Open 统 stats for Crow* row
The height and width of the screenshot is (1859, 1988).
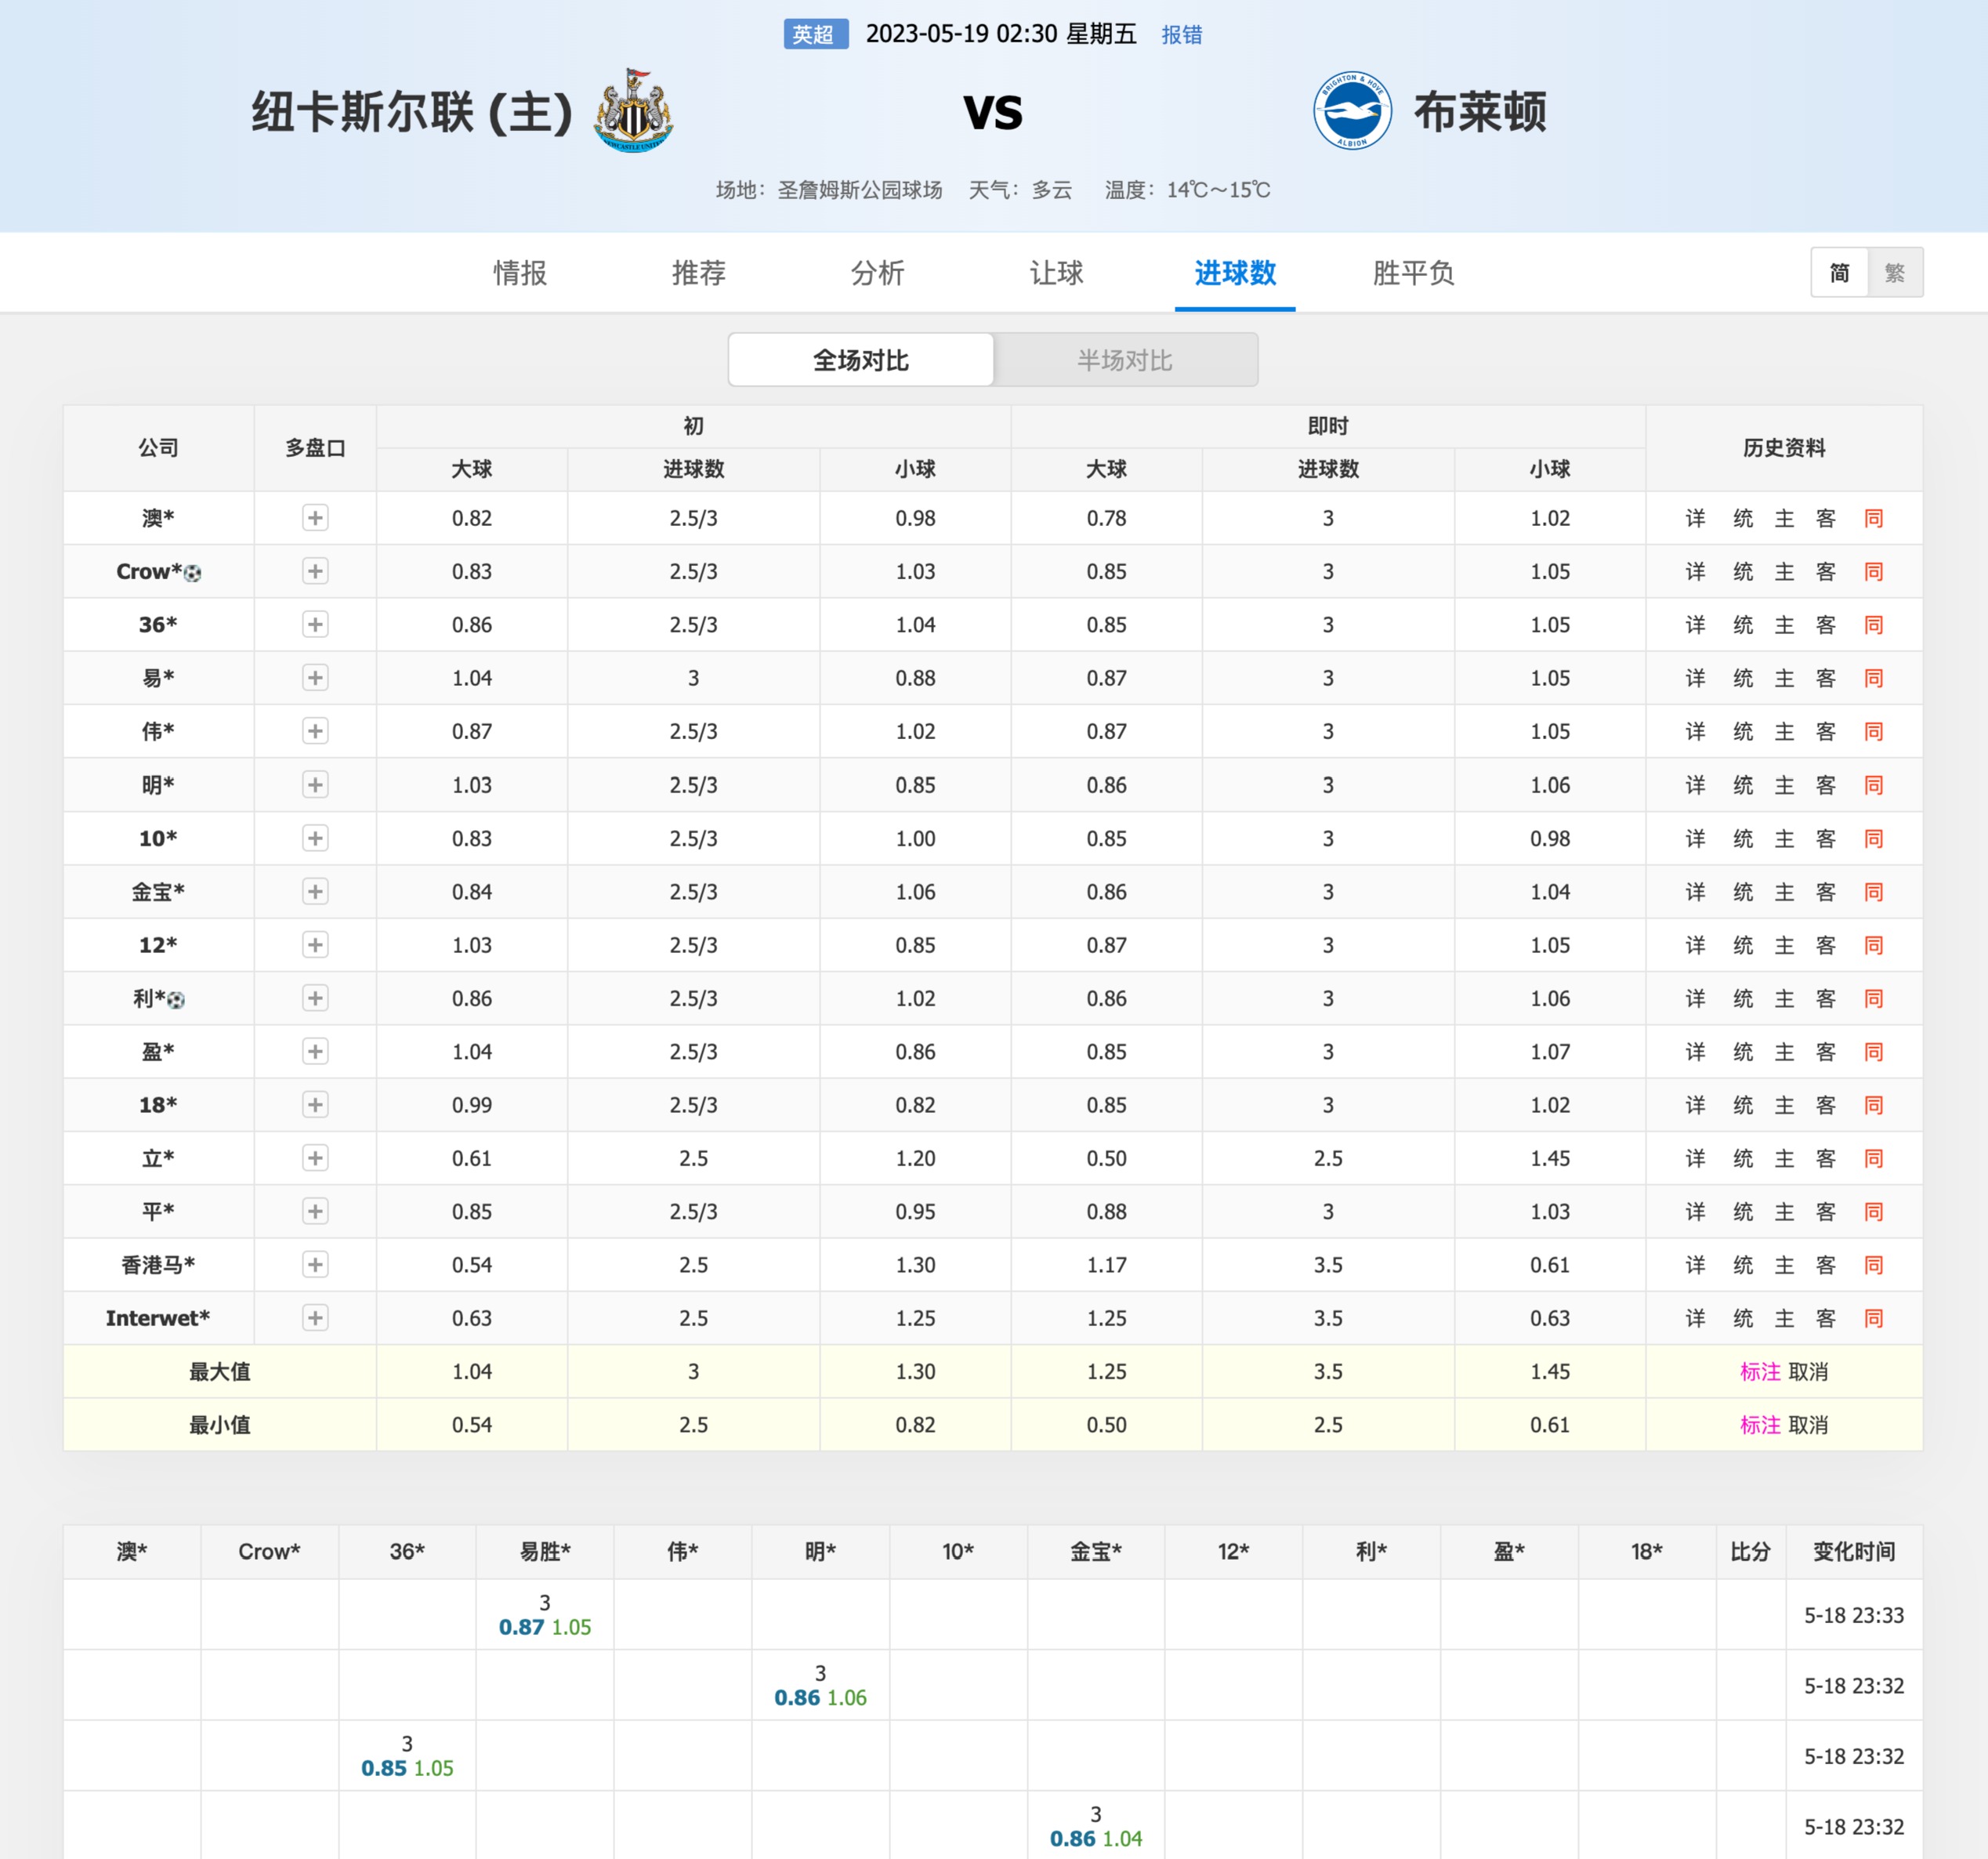coord(1743,572)
